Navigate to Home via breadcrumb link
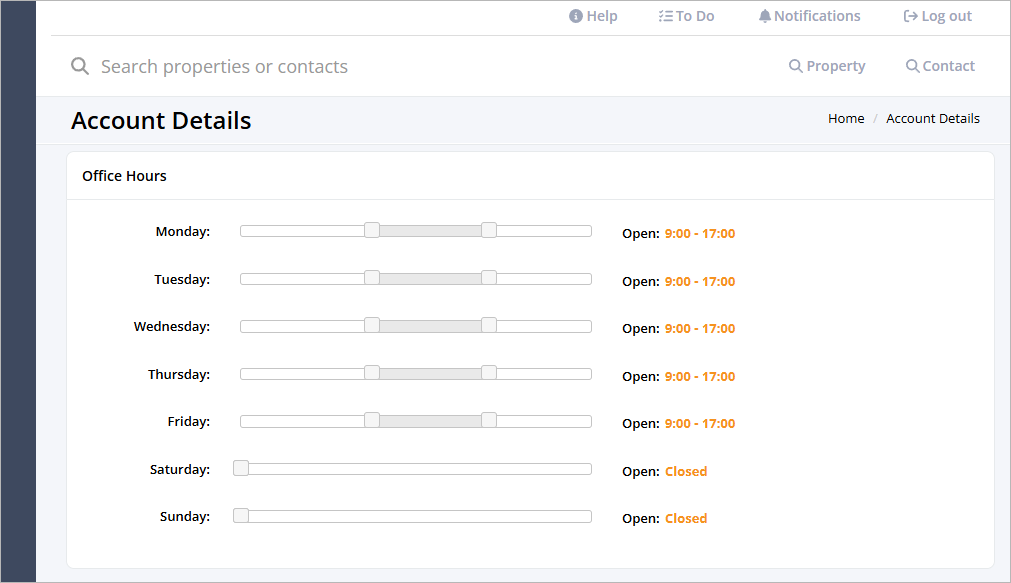The height and width of the screenshot is (583, 1011). click(845, 118)
